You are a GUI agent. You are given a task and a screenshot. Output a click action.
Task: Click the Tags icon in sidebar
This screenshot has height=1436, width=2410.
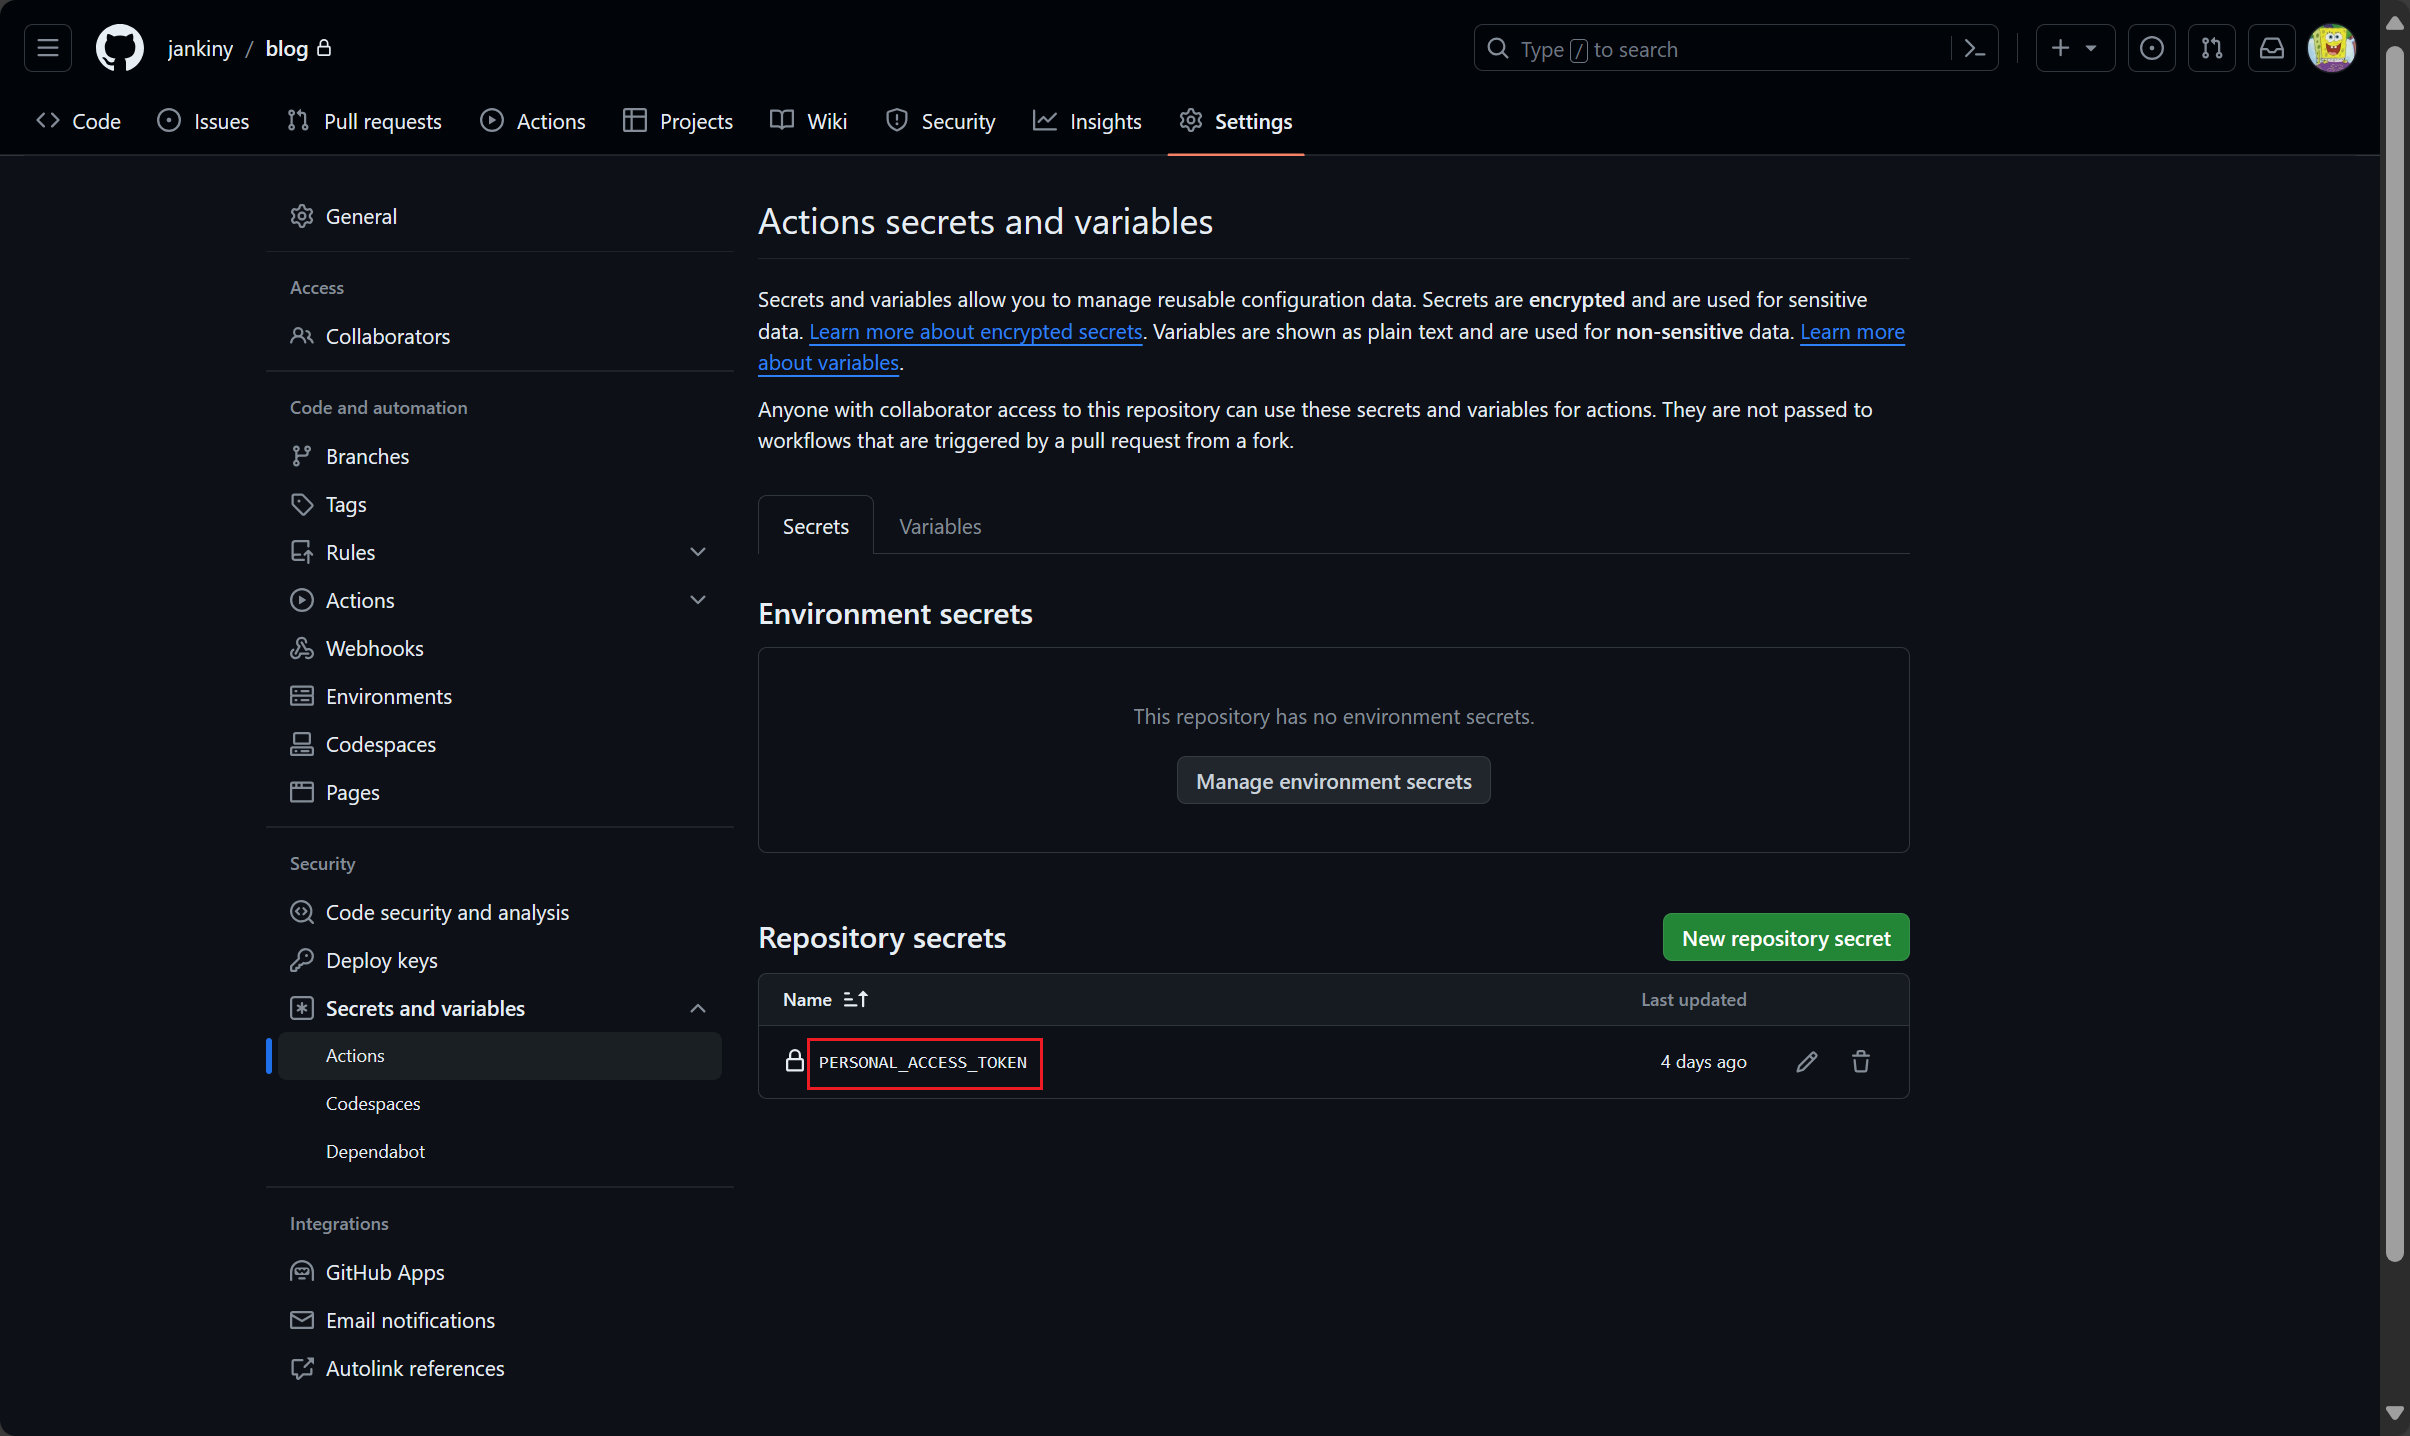click(302, 504)
